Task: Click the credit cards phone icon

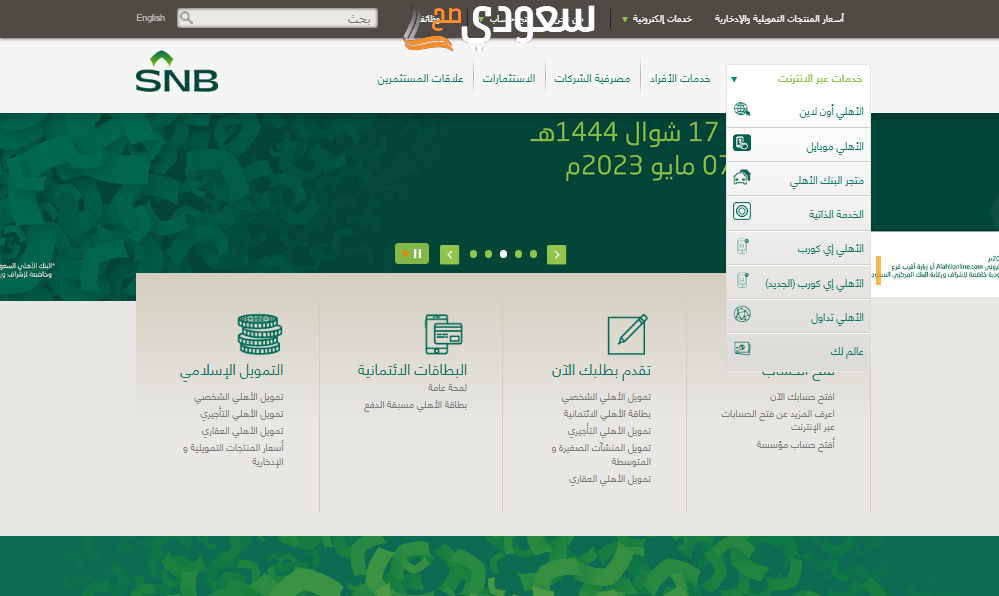Action: [x=443, y=334]
